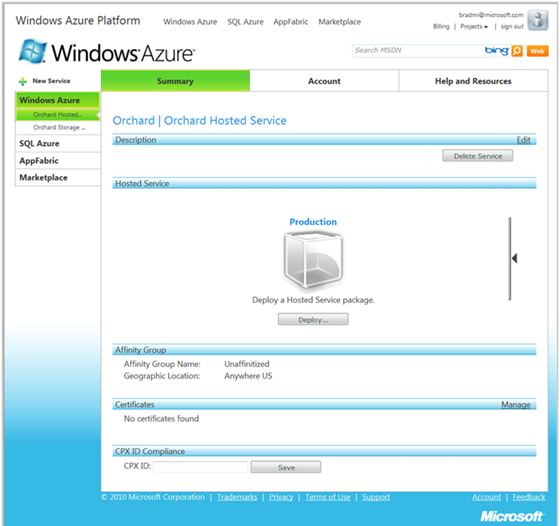Click the Bing search magnifier icon
Screen dimensions: 560x526
click(517, 51)
